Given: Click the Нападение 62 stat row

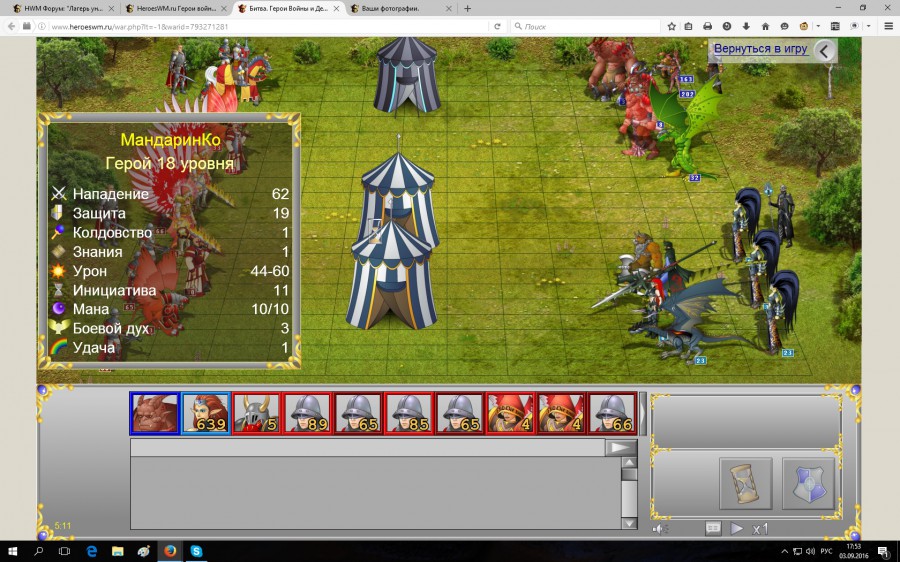Looking at the screenshot, I should [x=170, y=194].
